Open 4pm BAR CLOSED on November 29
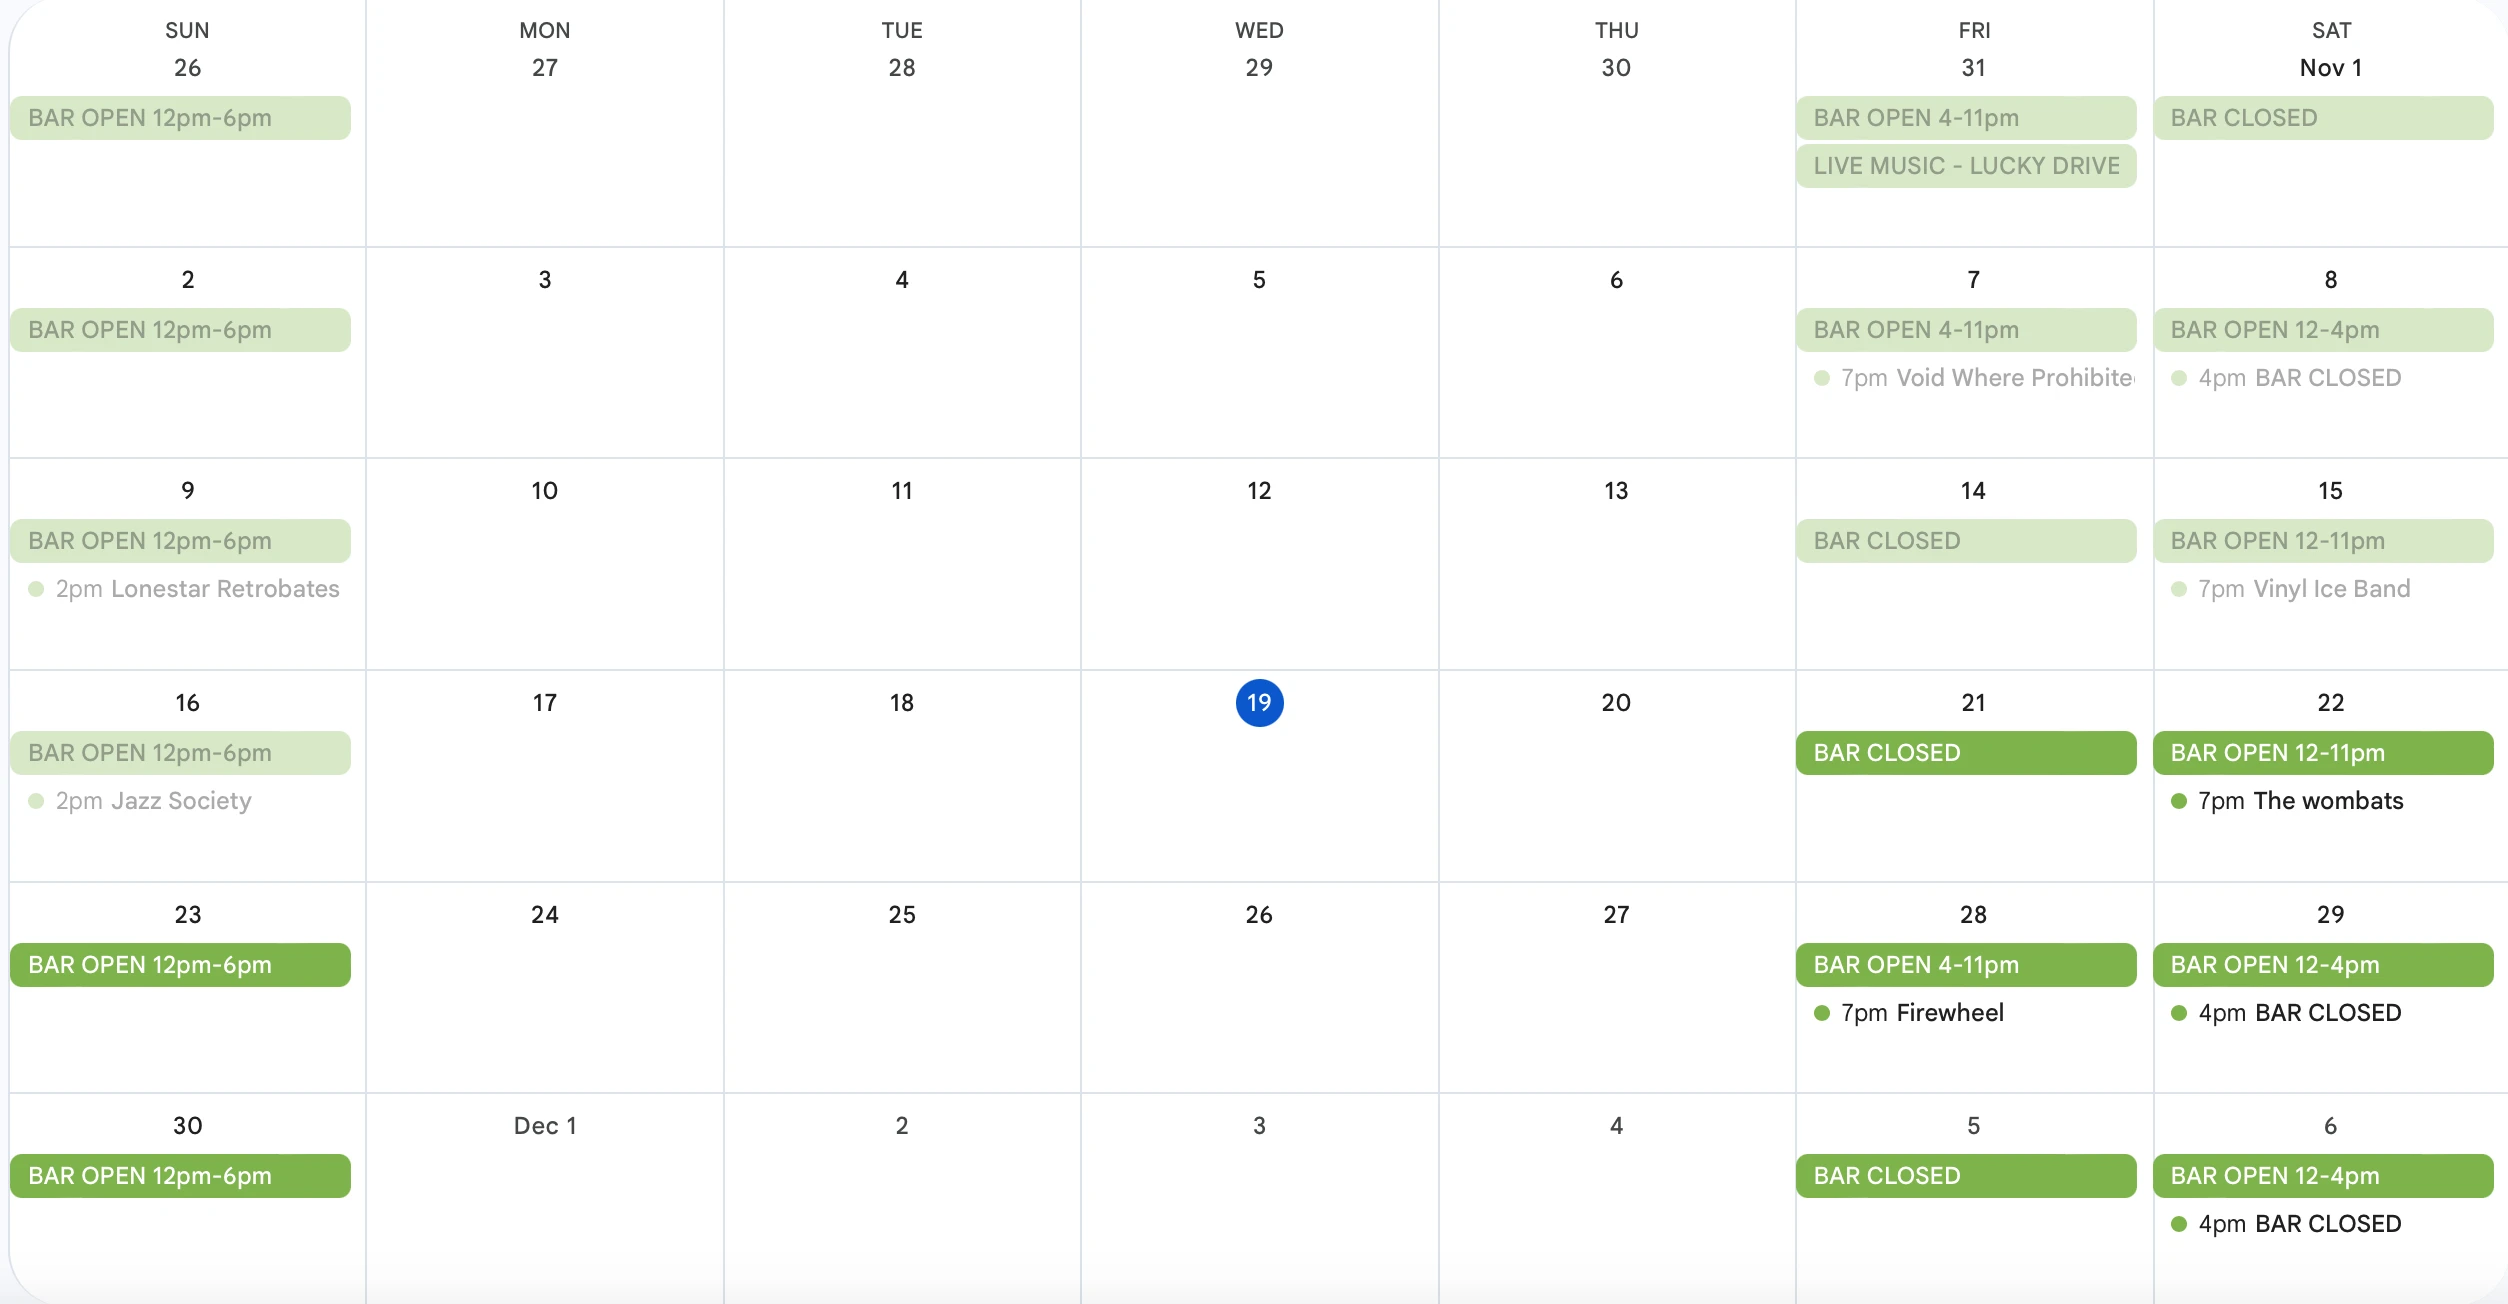The image size is (2508, 1304). [x=2299, y=1013]
